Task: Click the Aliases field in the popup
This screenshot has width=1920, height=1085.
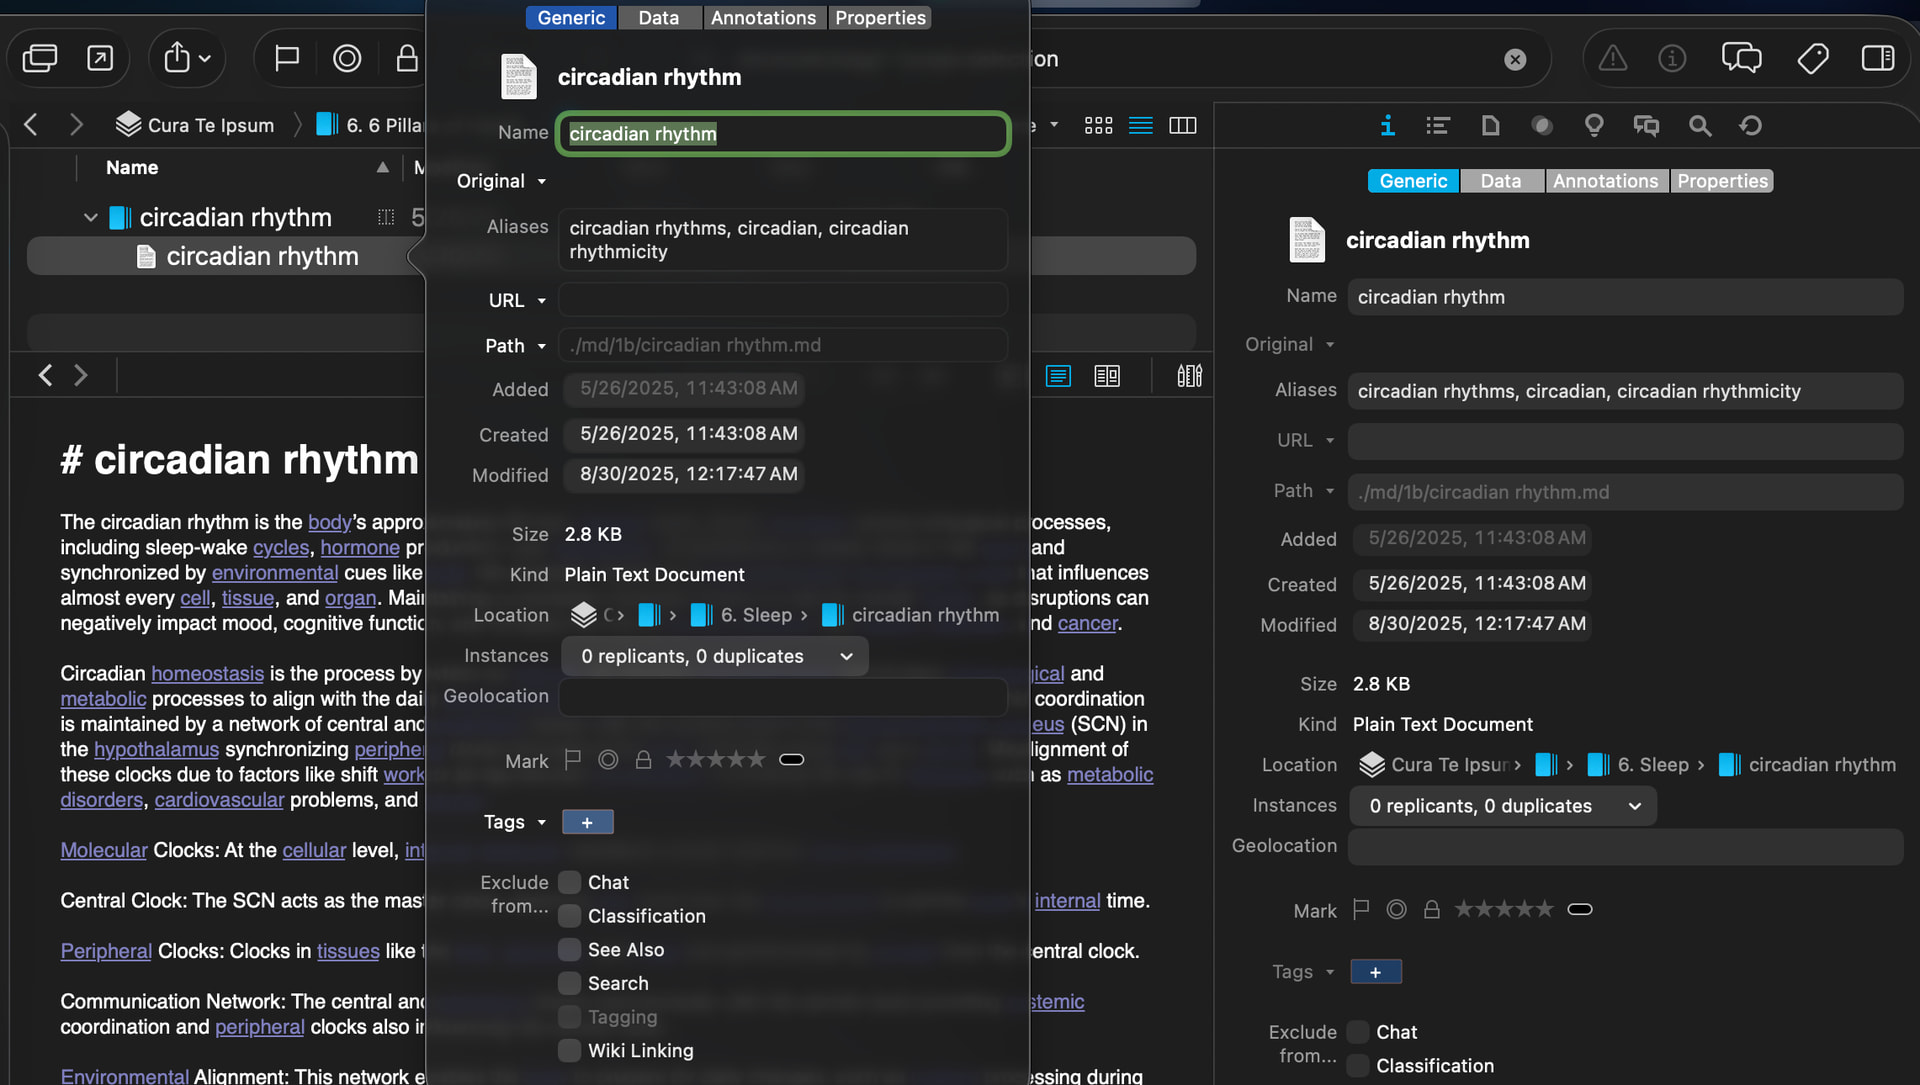Action: coord(782,240)
